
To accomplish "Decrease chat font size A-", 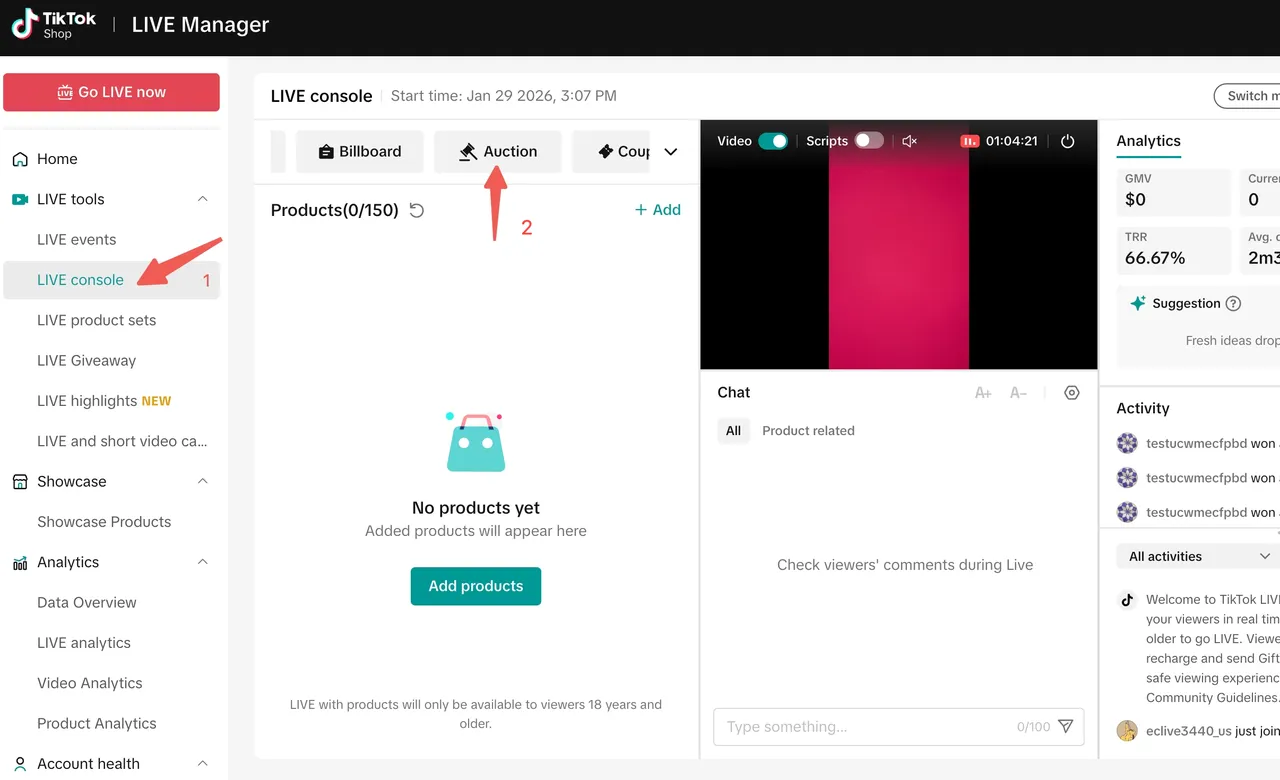I will coord(1018,393).
